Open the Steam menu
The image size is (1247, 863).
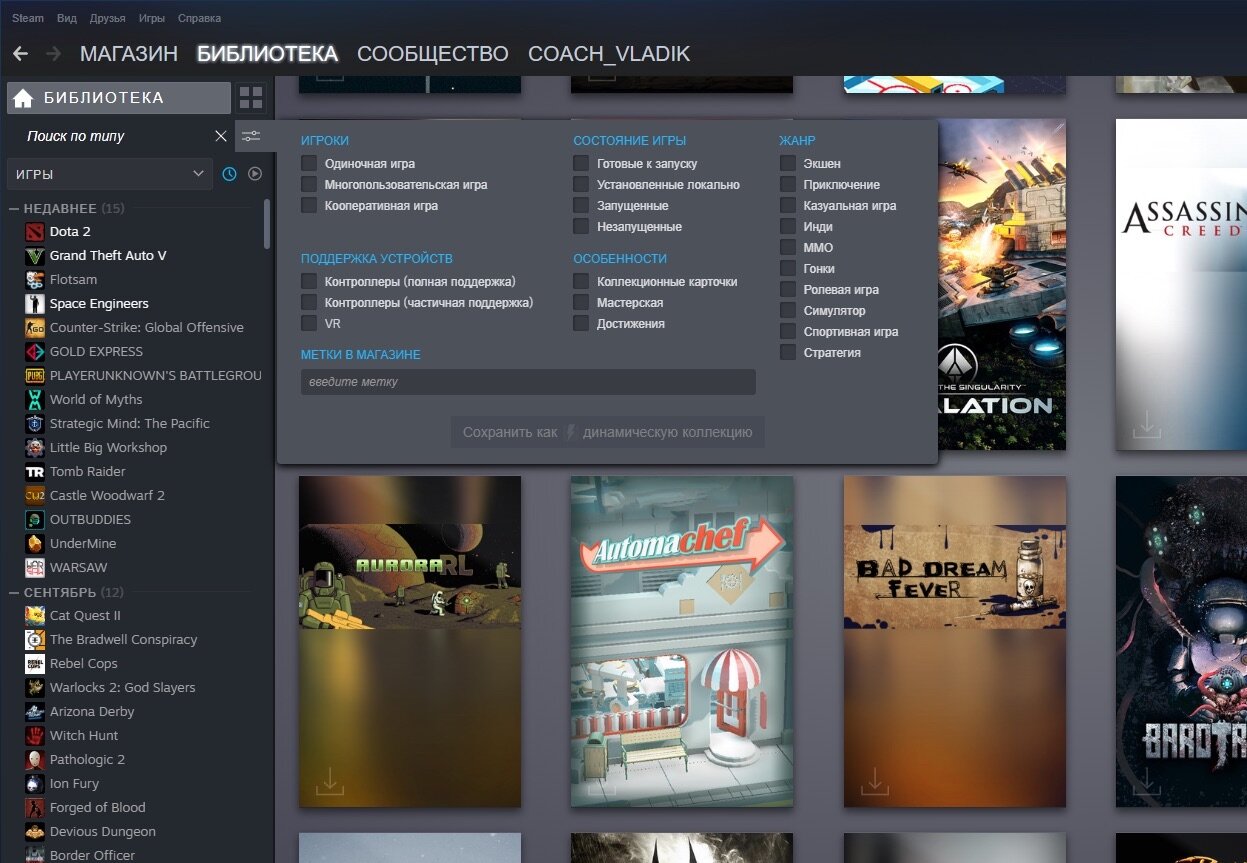coord(28,18)
